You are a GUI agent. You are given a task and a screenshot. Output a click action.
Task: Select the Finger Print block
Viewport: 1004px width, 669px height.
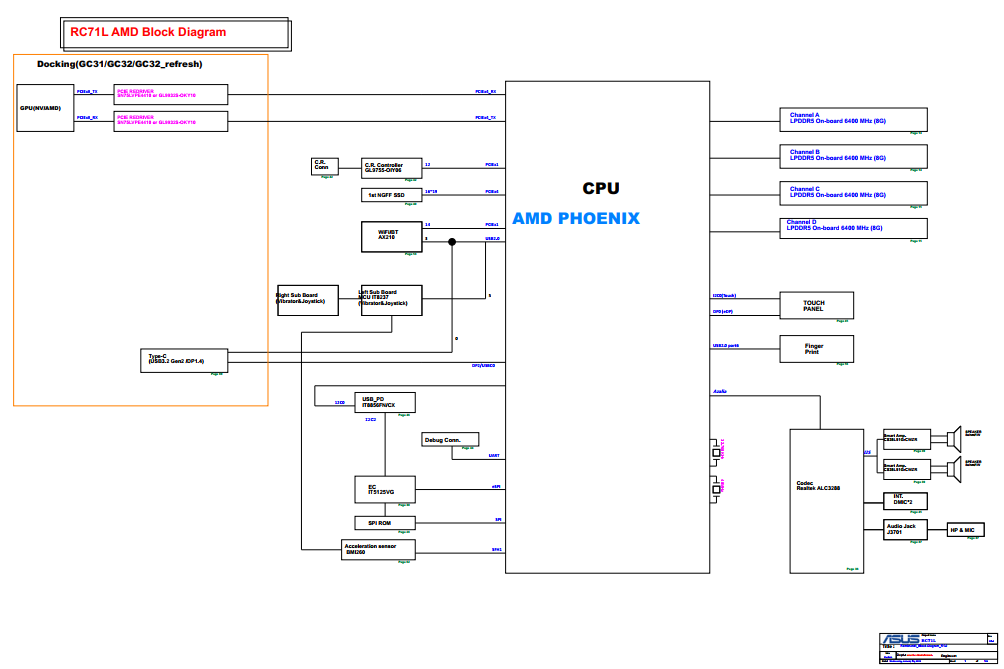(816, 349)
